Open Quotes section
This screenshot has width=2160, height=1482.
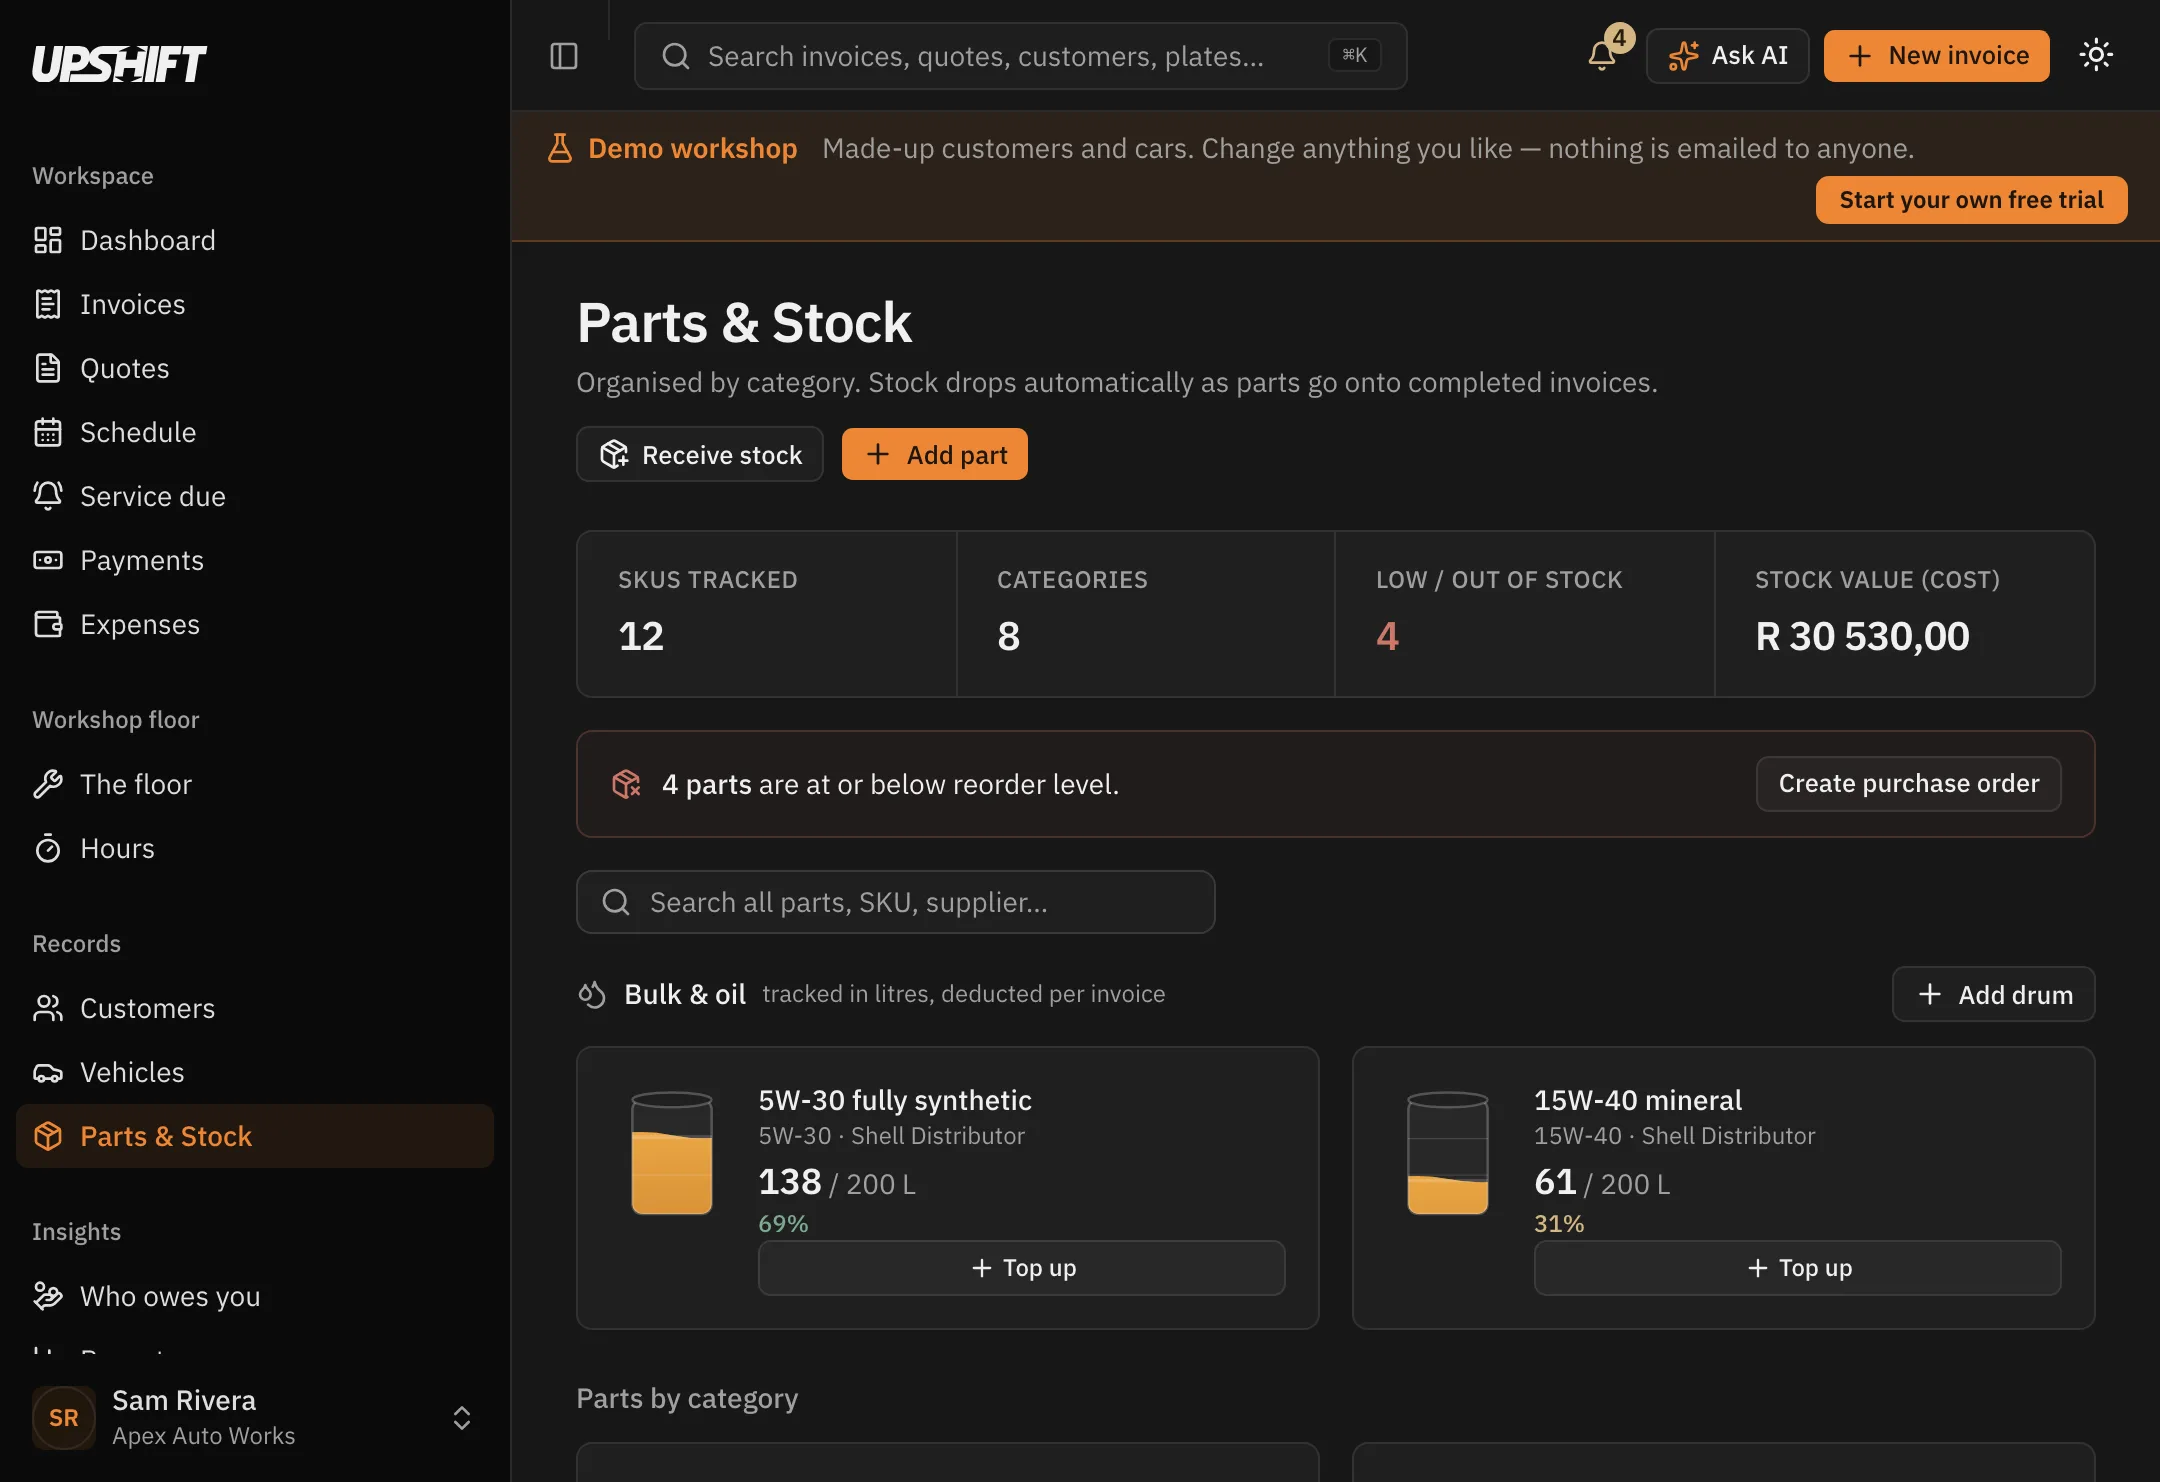pyautogui.click(x=255, y=368)
